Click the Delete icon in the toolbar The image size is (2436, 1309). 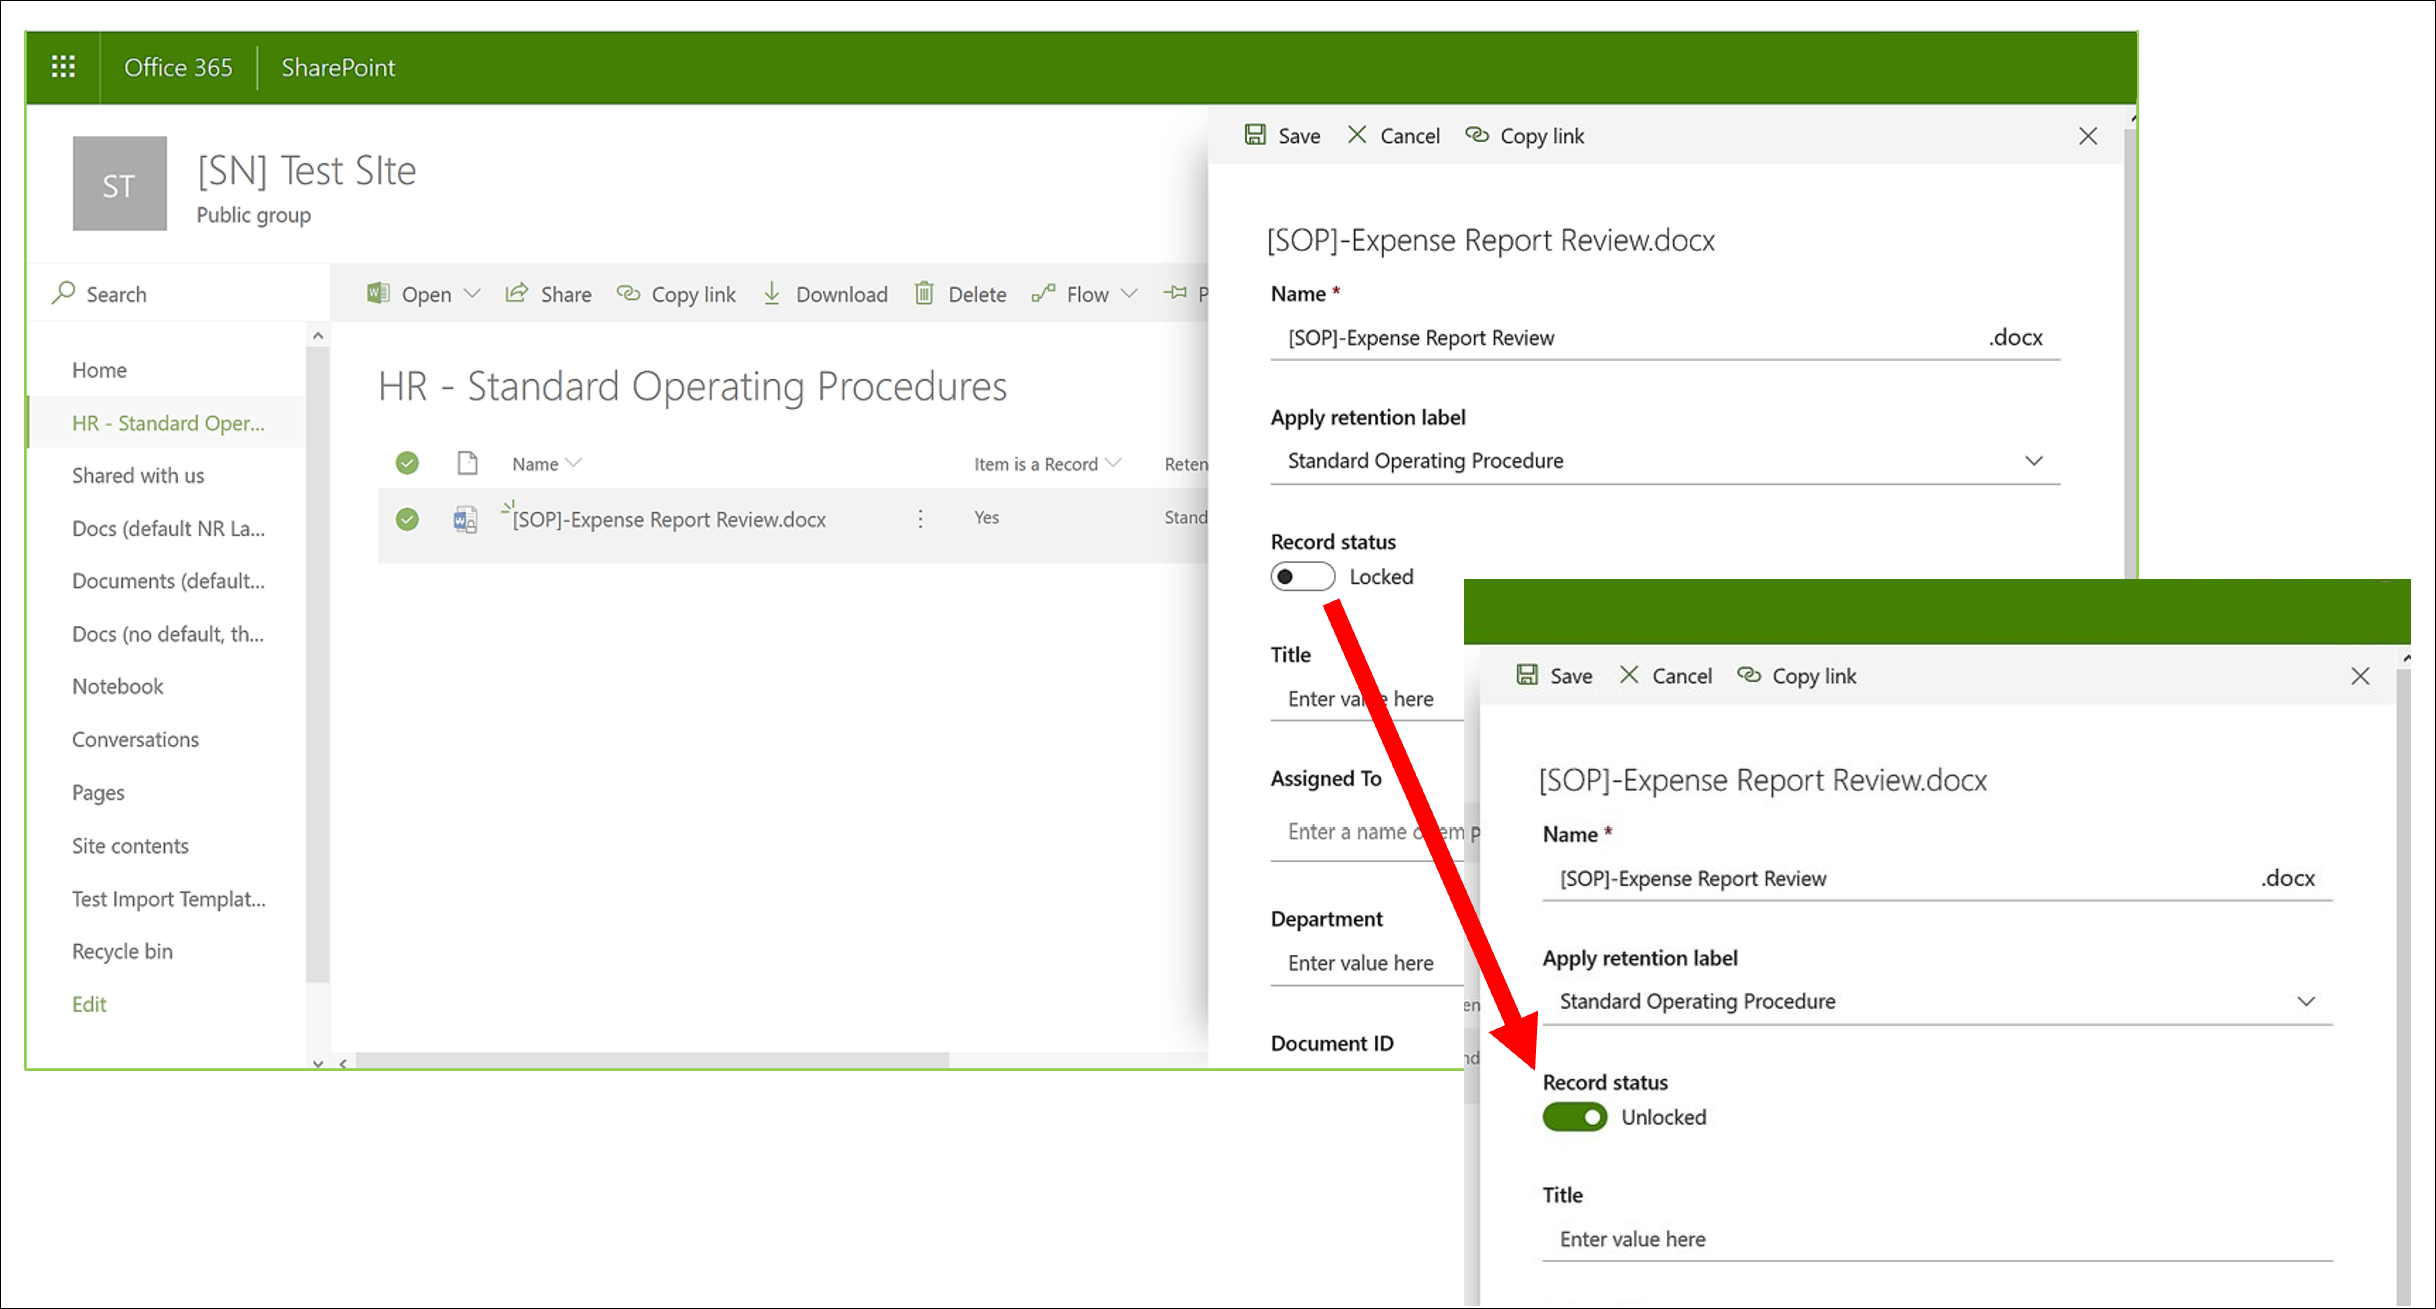pos(925,293)
